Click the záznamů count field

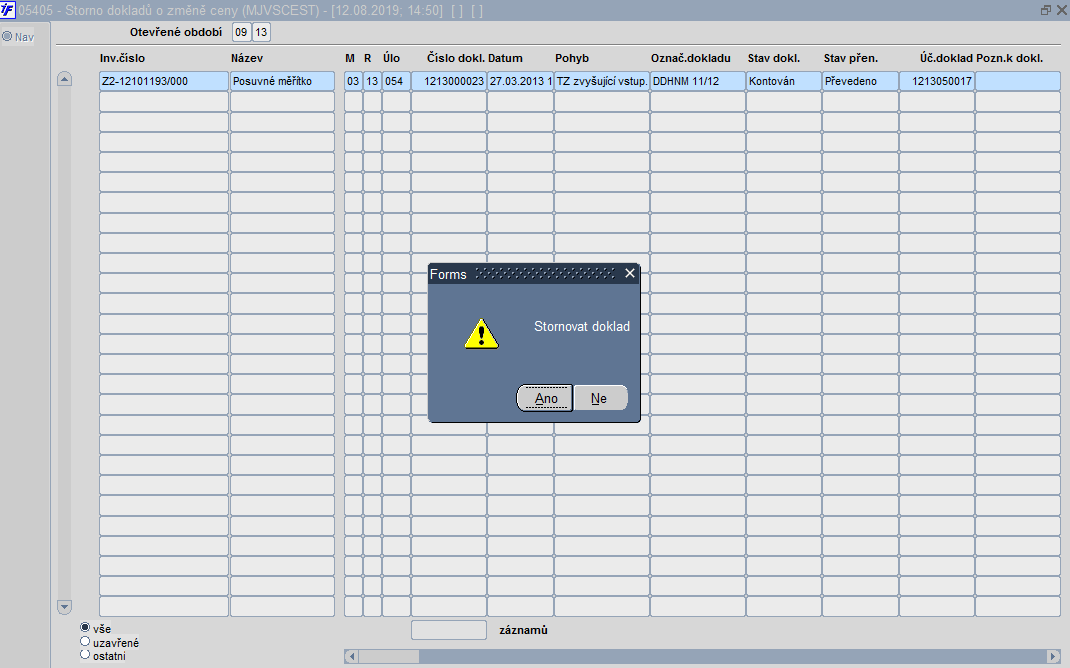click(448, 630)
